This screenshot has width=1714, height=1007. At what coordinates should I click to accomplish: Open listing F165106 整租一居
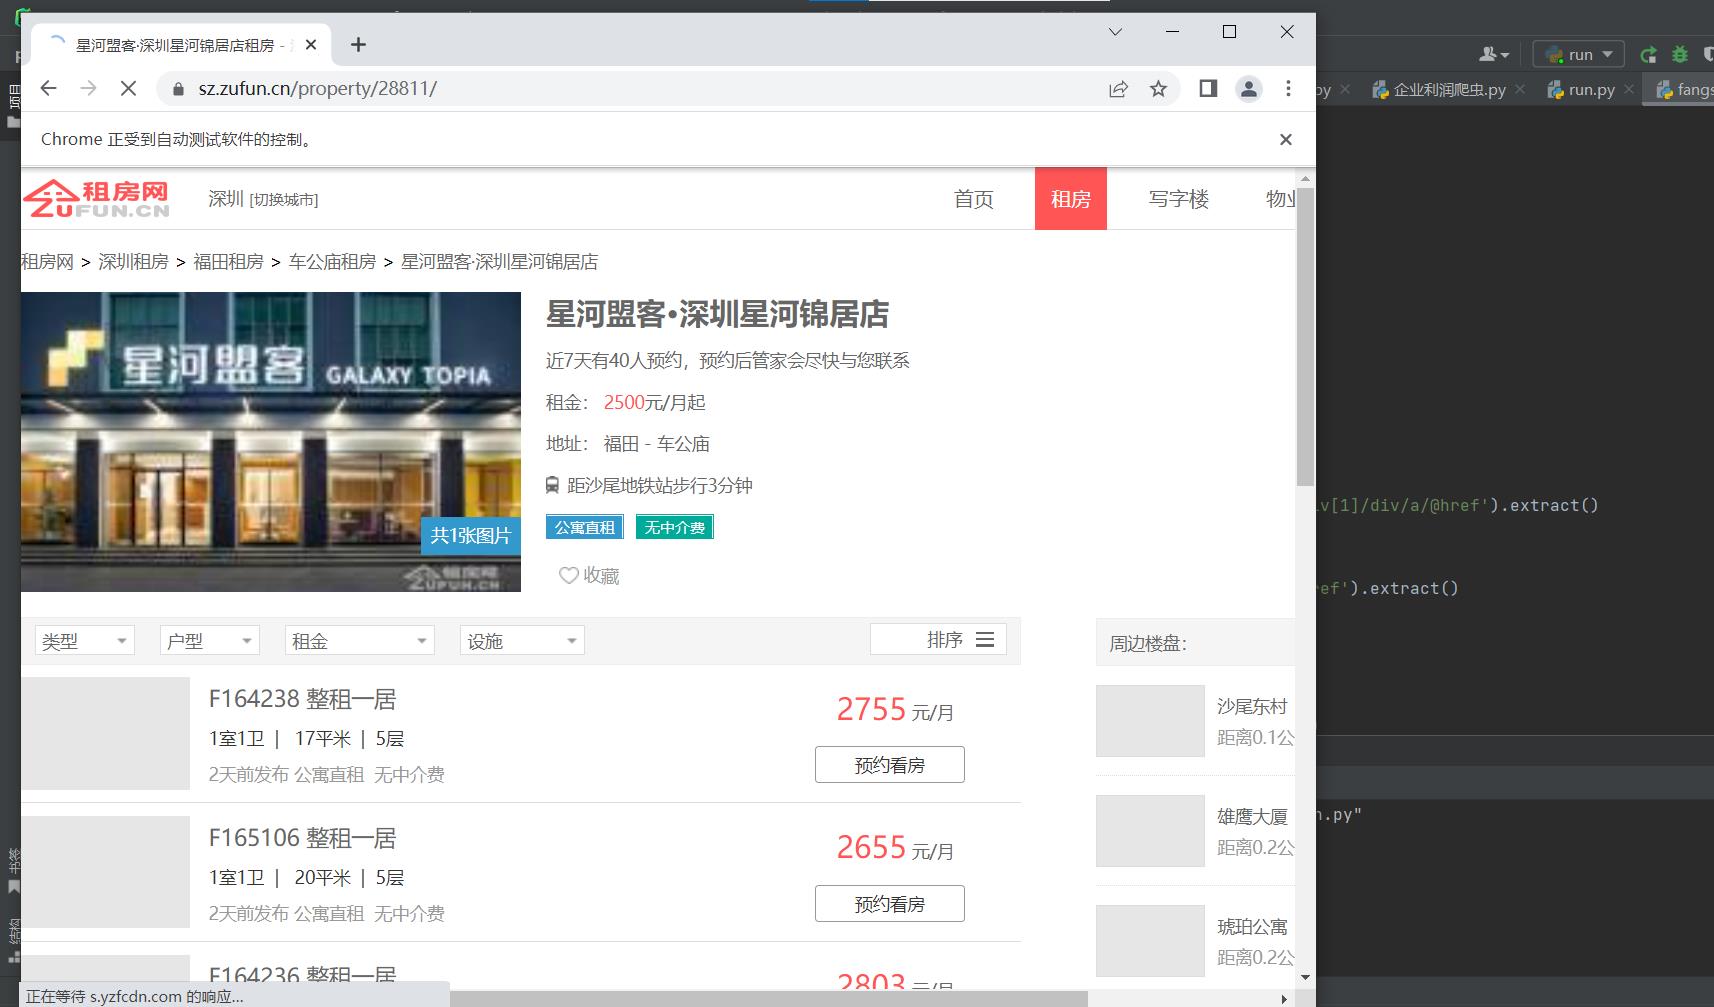302,838
